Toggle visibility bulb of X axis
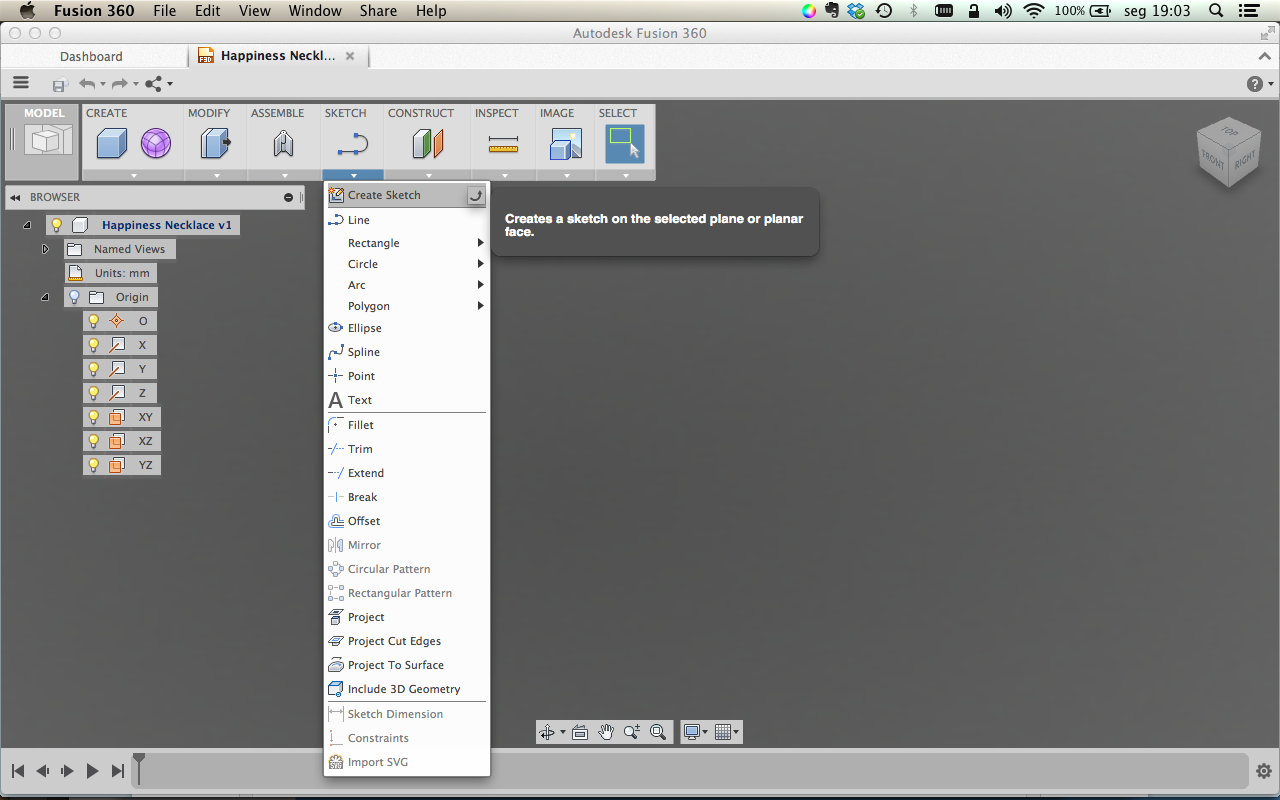The image size is (1280, 800). (x=94, y=345)
